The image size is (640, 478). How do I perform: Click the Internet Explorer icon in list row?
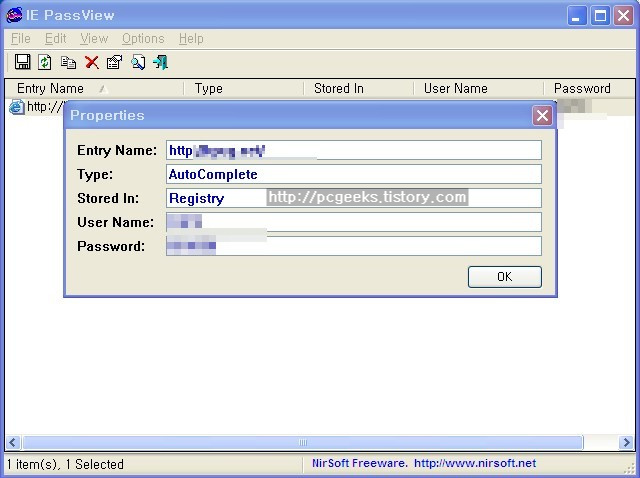pyautogui.click(x=17, y=107)
